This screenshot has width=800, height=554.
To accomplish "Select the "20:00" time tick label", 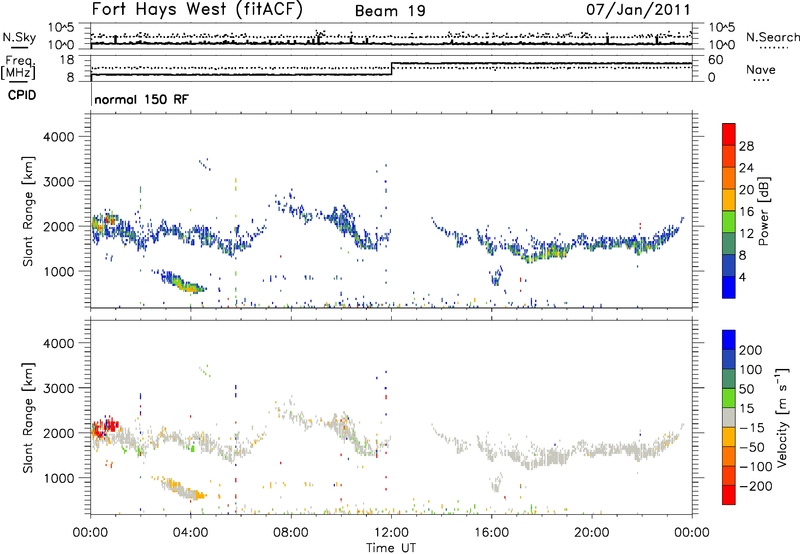I will point(592,533).
